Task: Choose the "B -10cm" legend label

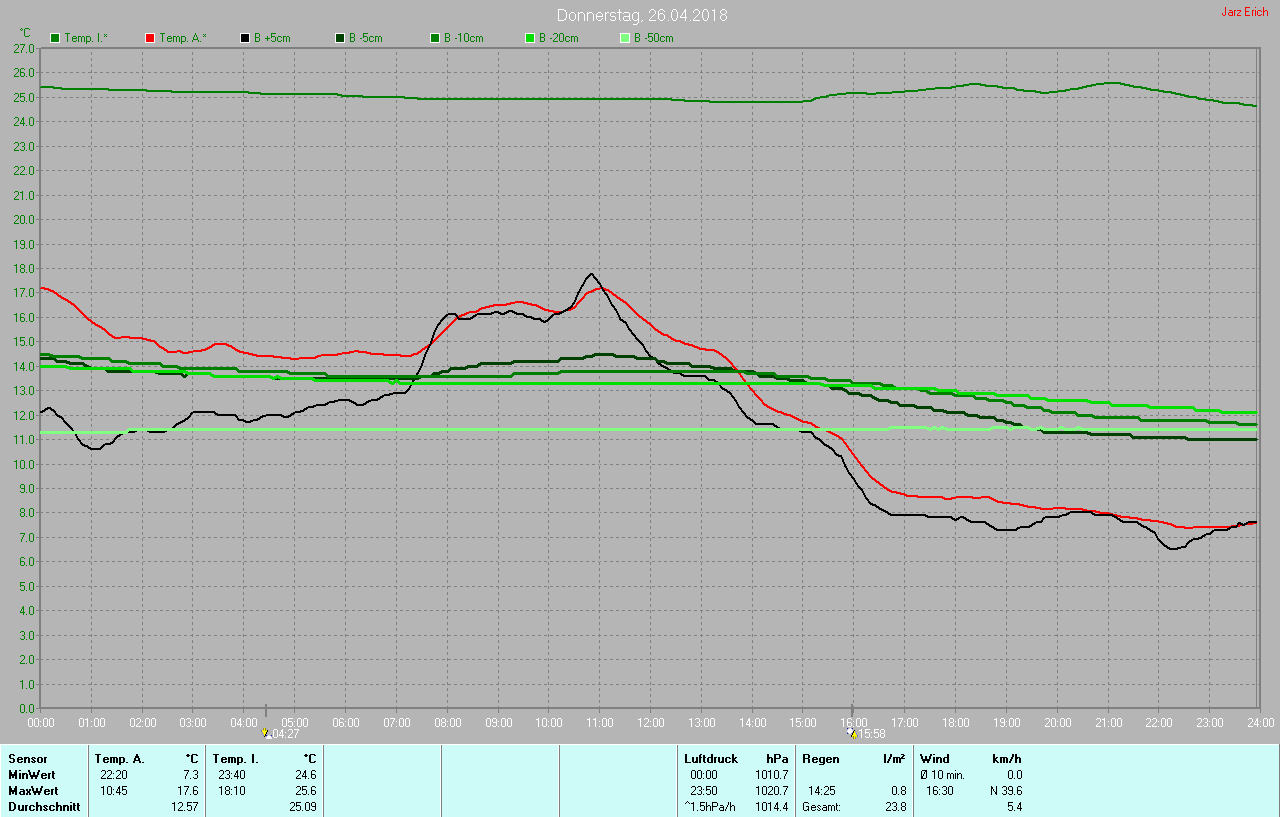Action: (463, 38)
